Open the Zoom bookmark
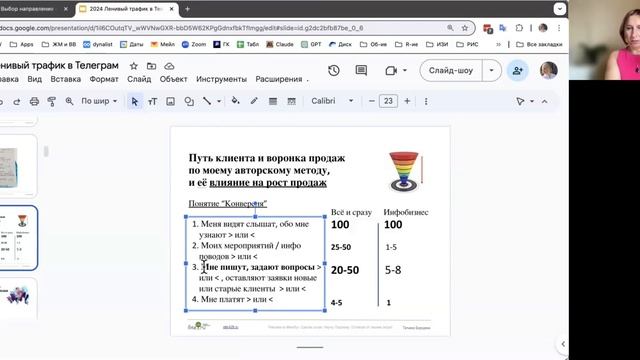 pos(194,44)
